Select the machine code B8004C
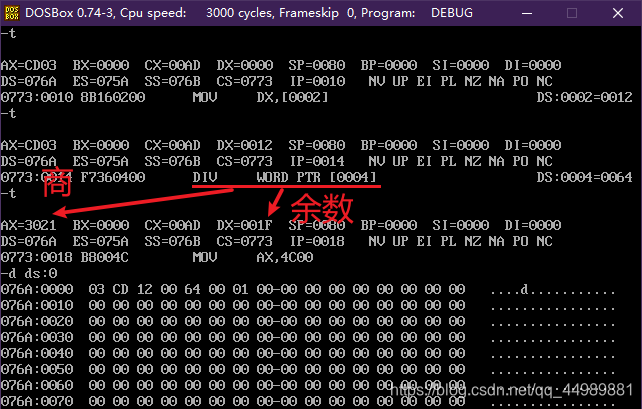 click(104, 257)
